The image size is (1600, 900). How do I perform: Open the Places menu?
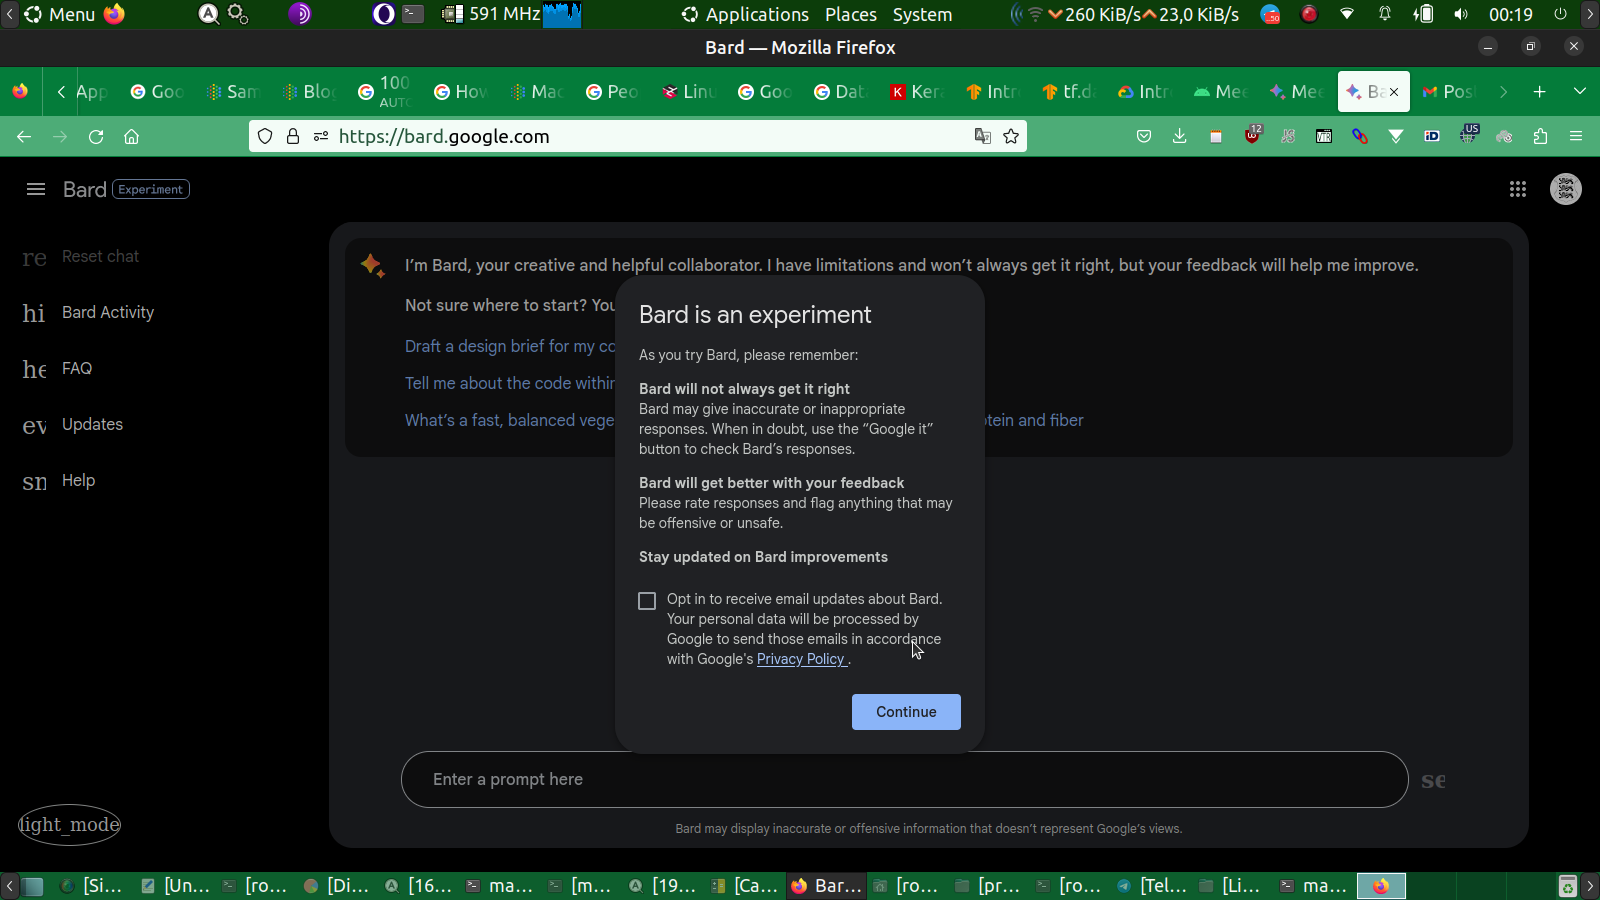[x=851, y=14]
